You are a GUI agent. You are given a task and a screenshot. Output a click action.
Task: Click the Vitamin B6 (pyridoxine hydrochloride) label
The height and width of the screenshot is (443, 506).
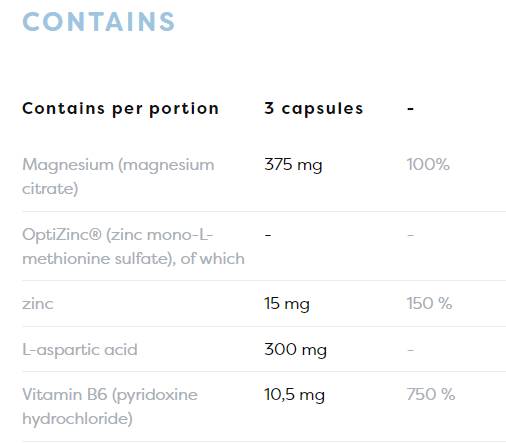coord(110,407)
